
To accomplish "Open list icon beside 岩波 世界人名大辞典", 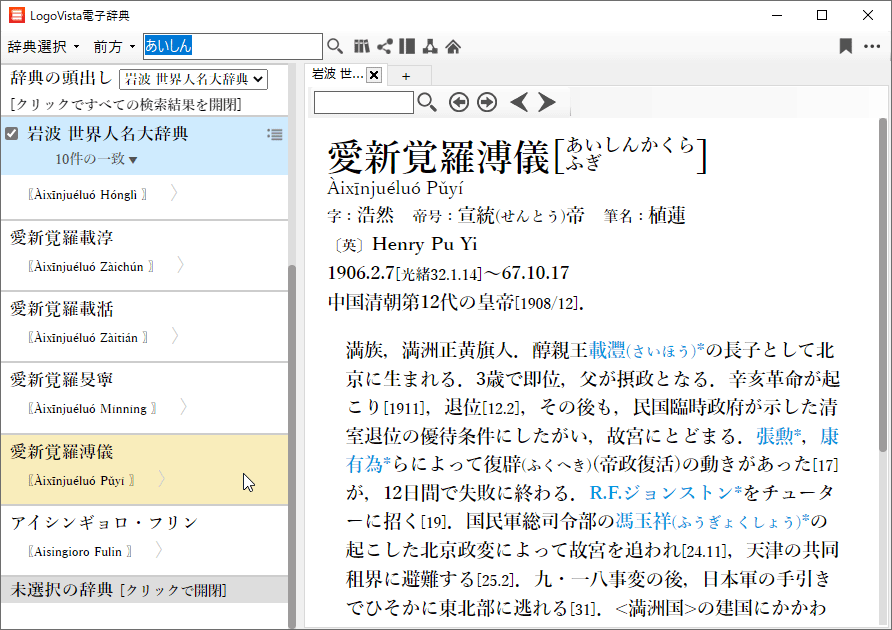I will [x=275, y=135].
